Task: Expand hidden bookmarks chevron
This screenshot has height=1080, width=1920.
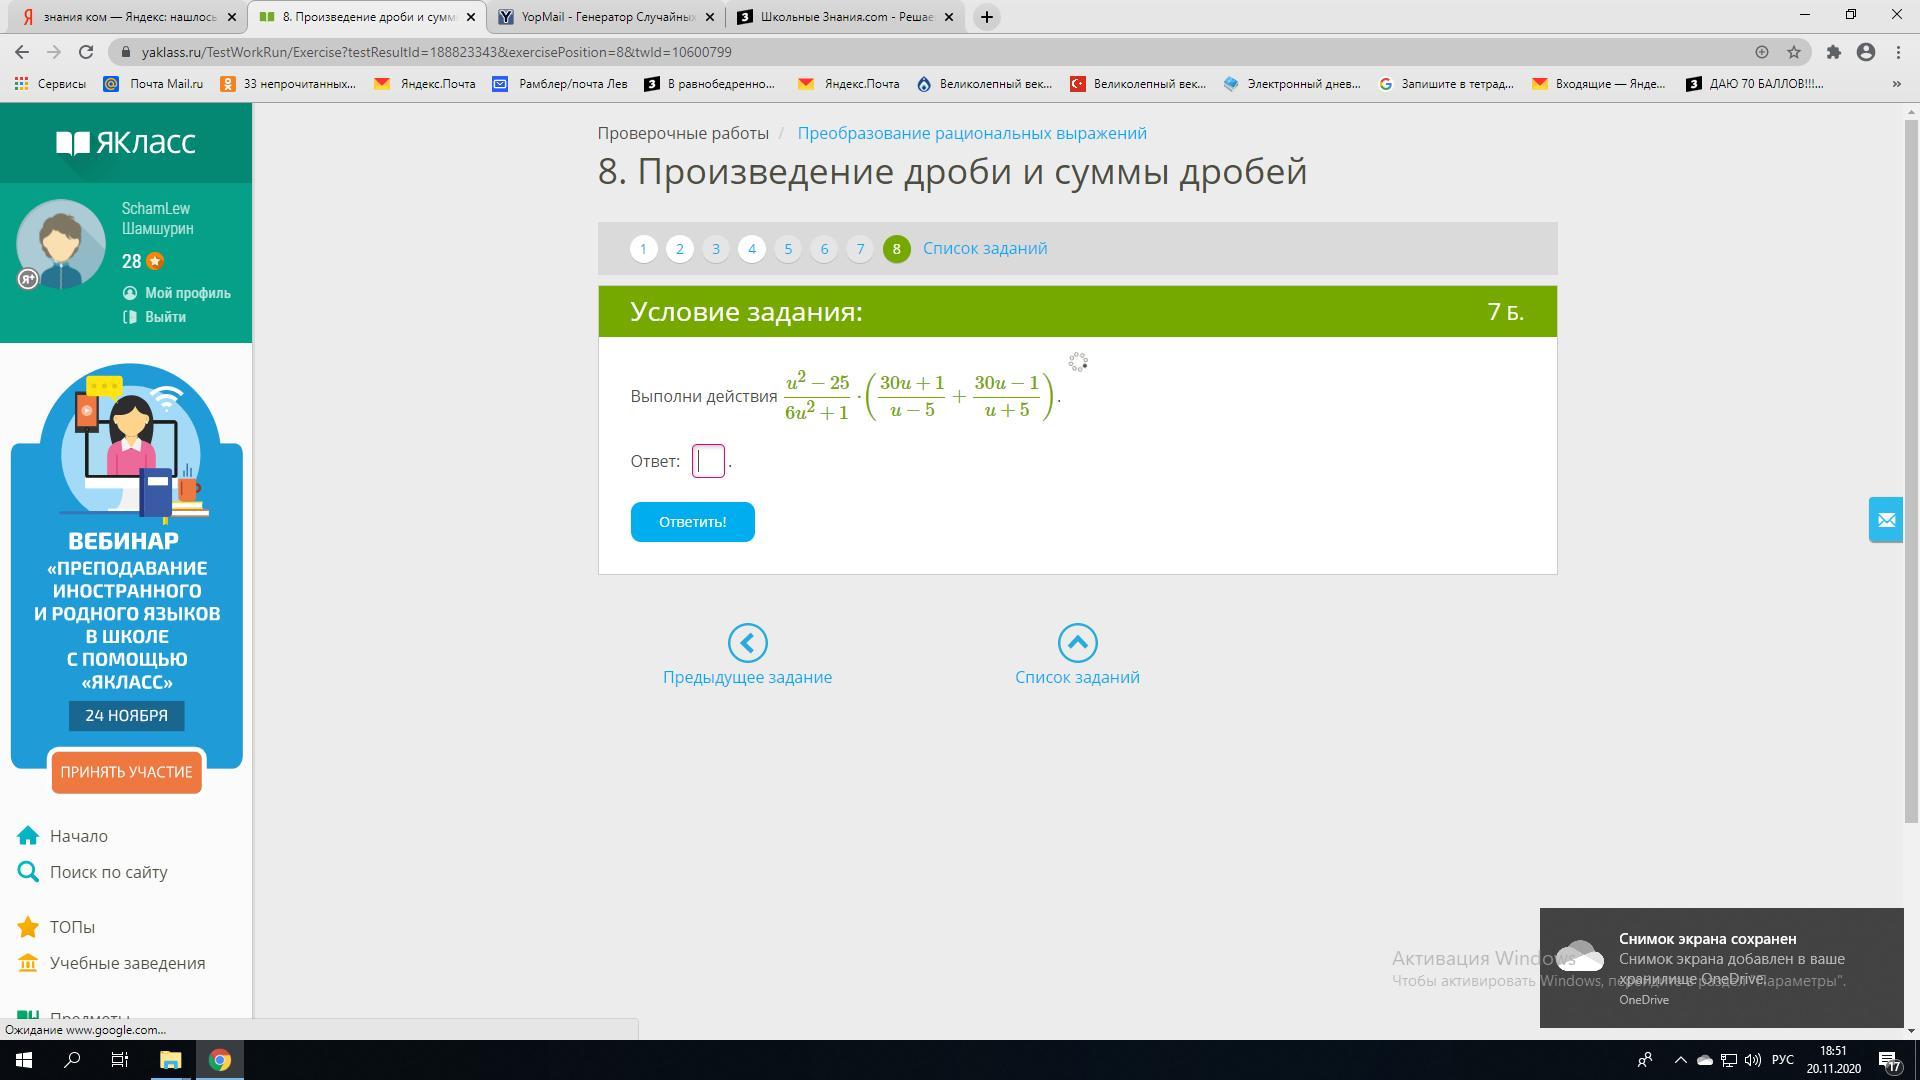Action: (1896, 84)
